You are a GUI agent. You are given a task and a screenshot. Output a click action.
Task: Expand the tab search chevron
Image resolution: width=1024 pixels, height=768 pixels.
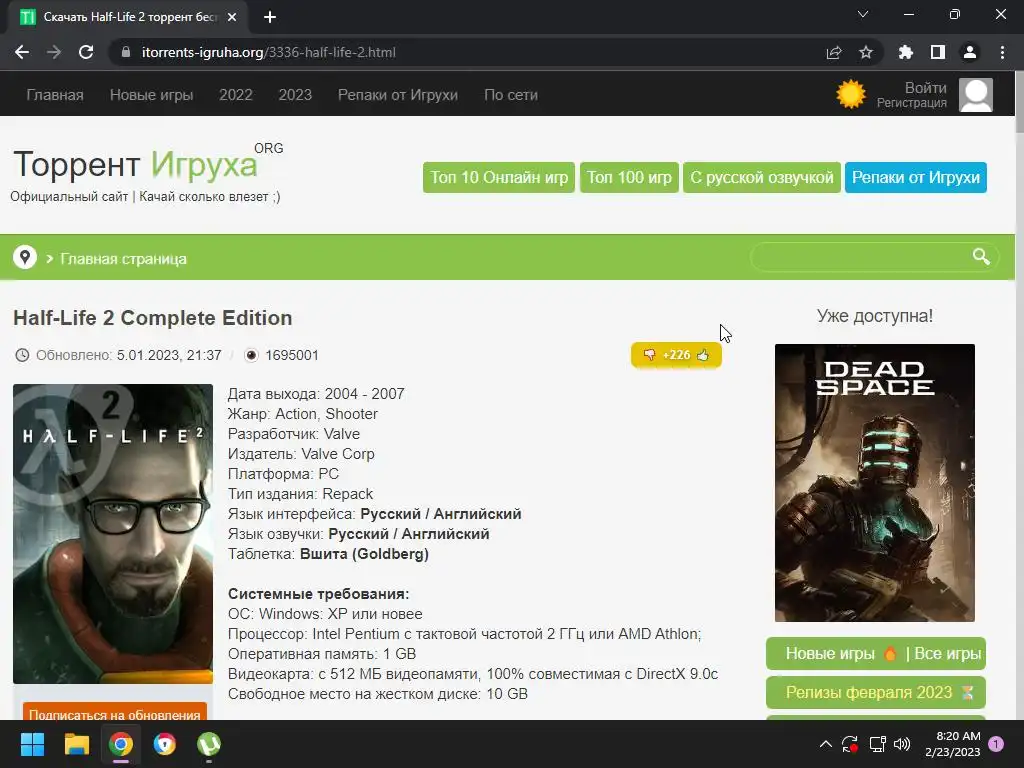coord(863,14)
